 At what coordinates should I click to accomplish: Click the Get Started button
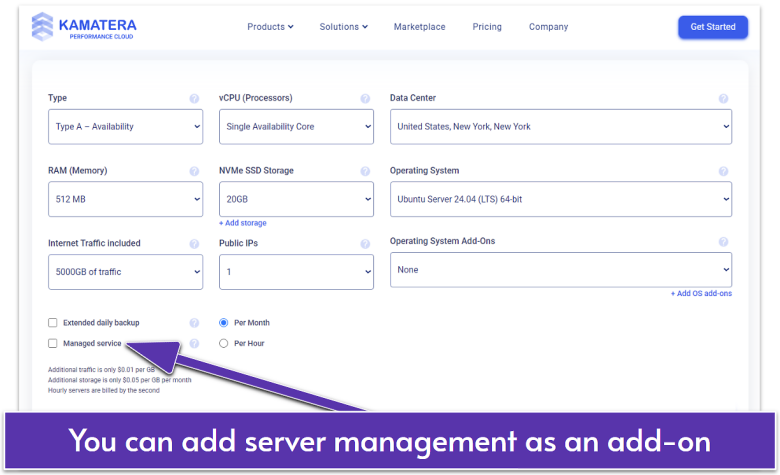(712, 27)
